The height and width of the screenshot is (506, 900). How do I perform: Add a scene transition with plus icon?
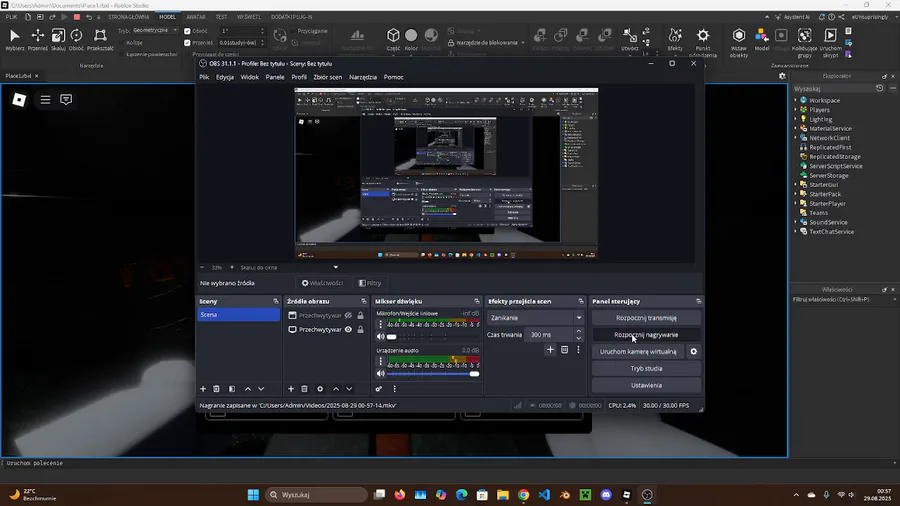[550, 350]
